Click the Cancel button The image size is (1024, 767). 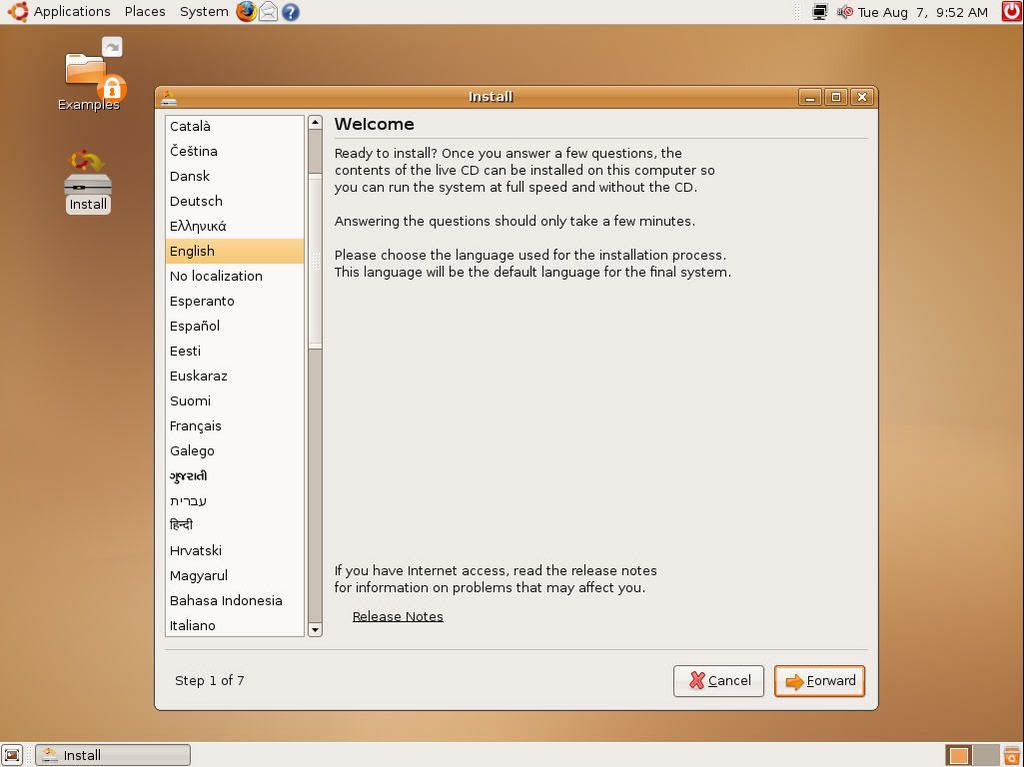tap(718, 681)
